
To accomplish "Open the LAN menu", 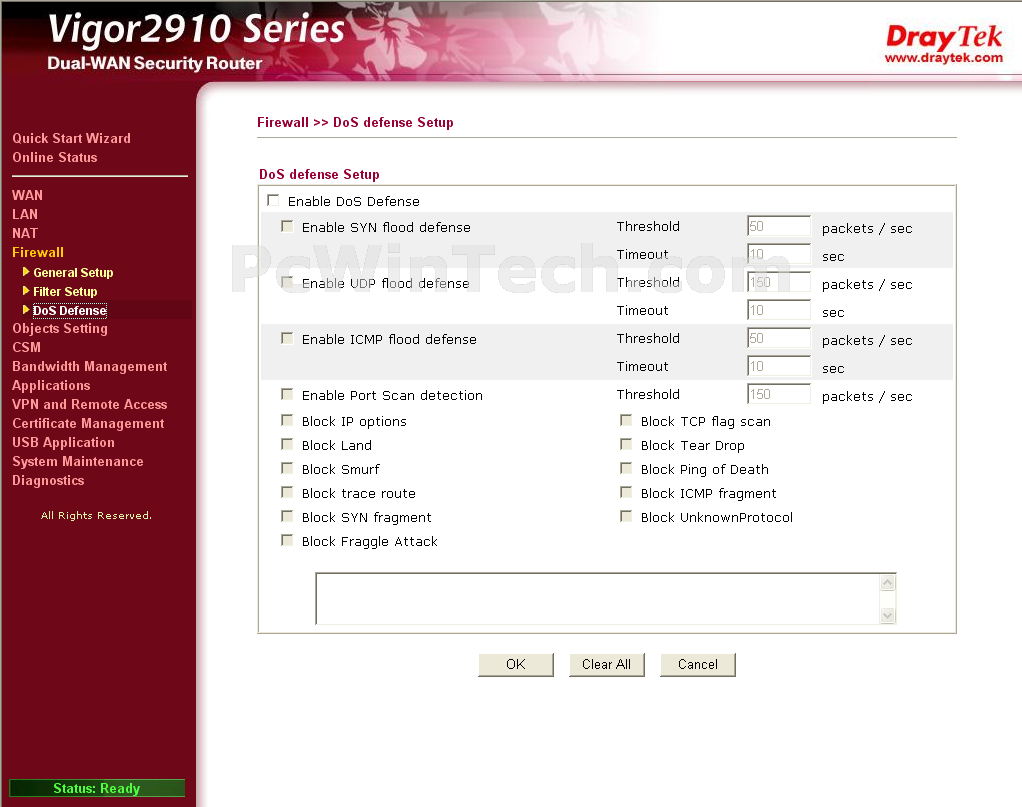I will click(x=25, y=214).
